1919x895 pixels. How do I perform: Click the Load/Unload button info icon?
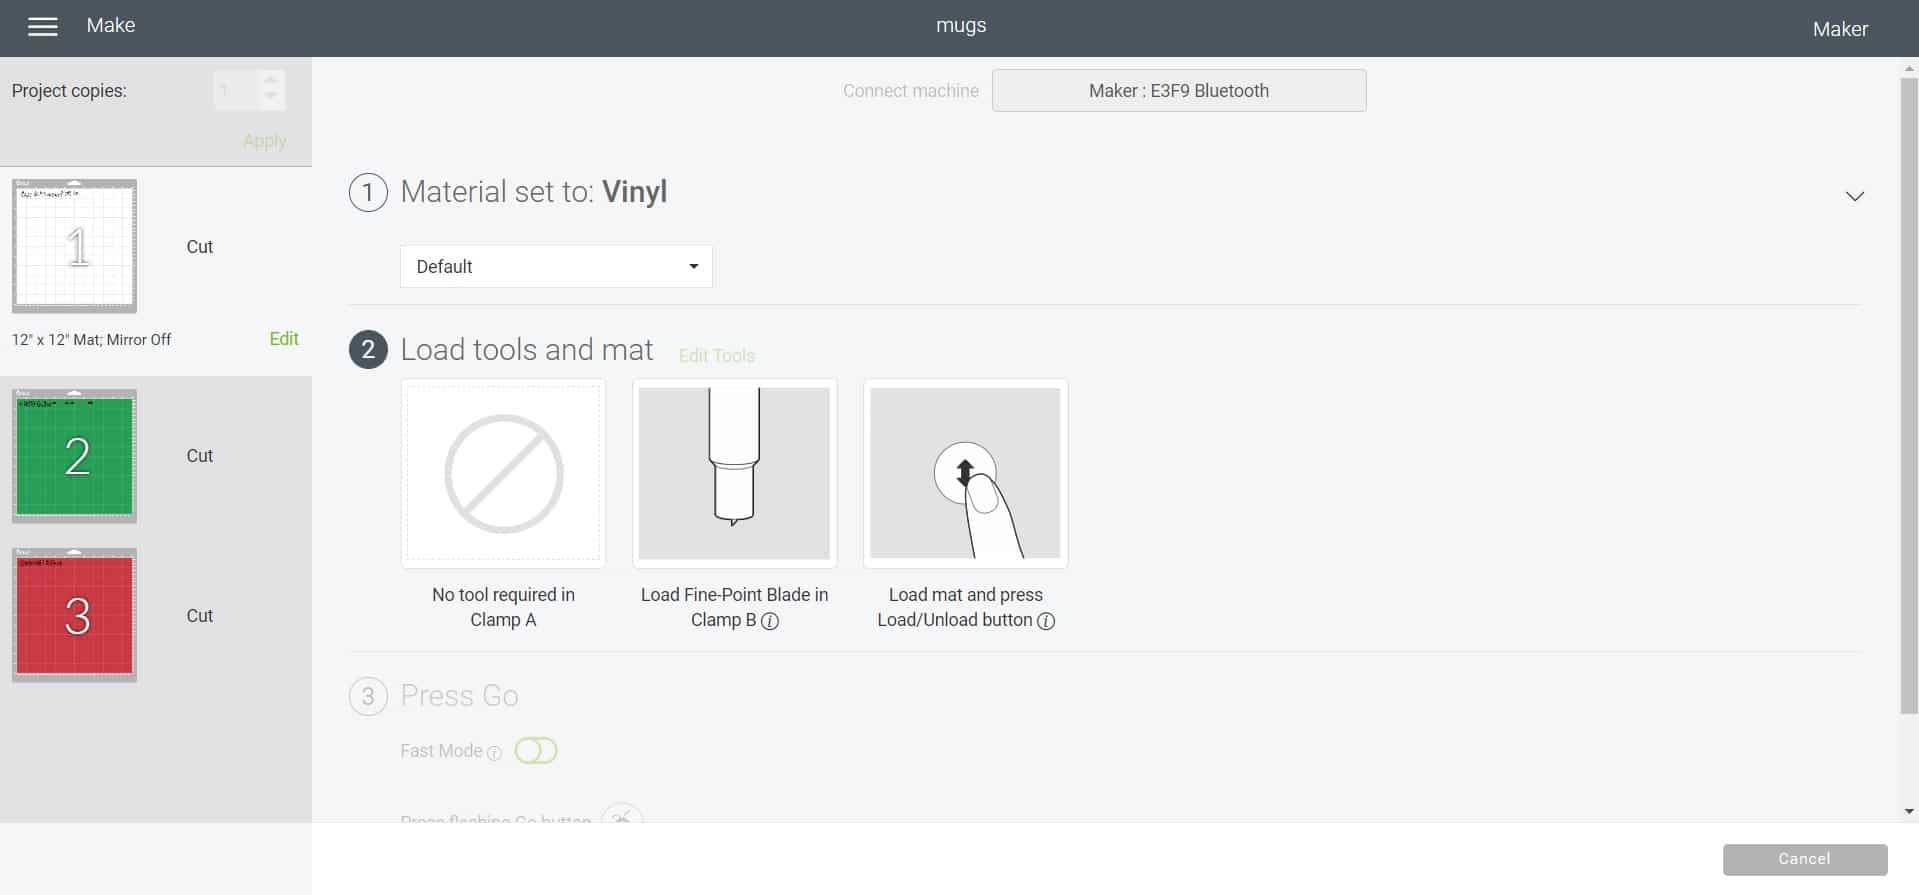click(x=1046, y=621)
